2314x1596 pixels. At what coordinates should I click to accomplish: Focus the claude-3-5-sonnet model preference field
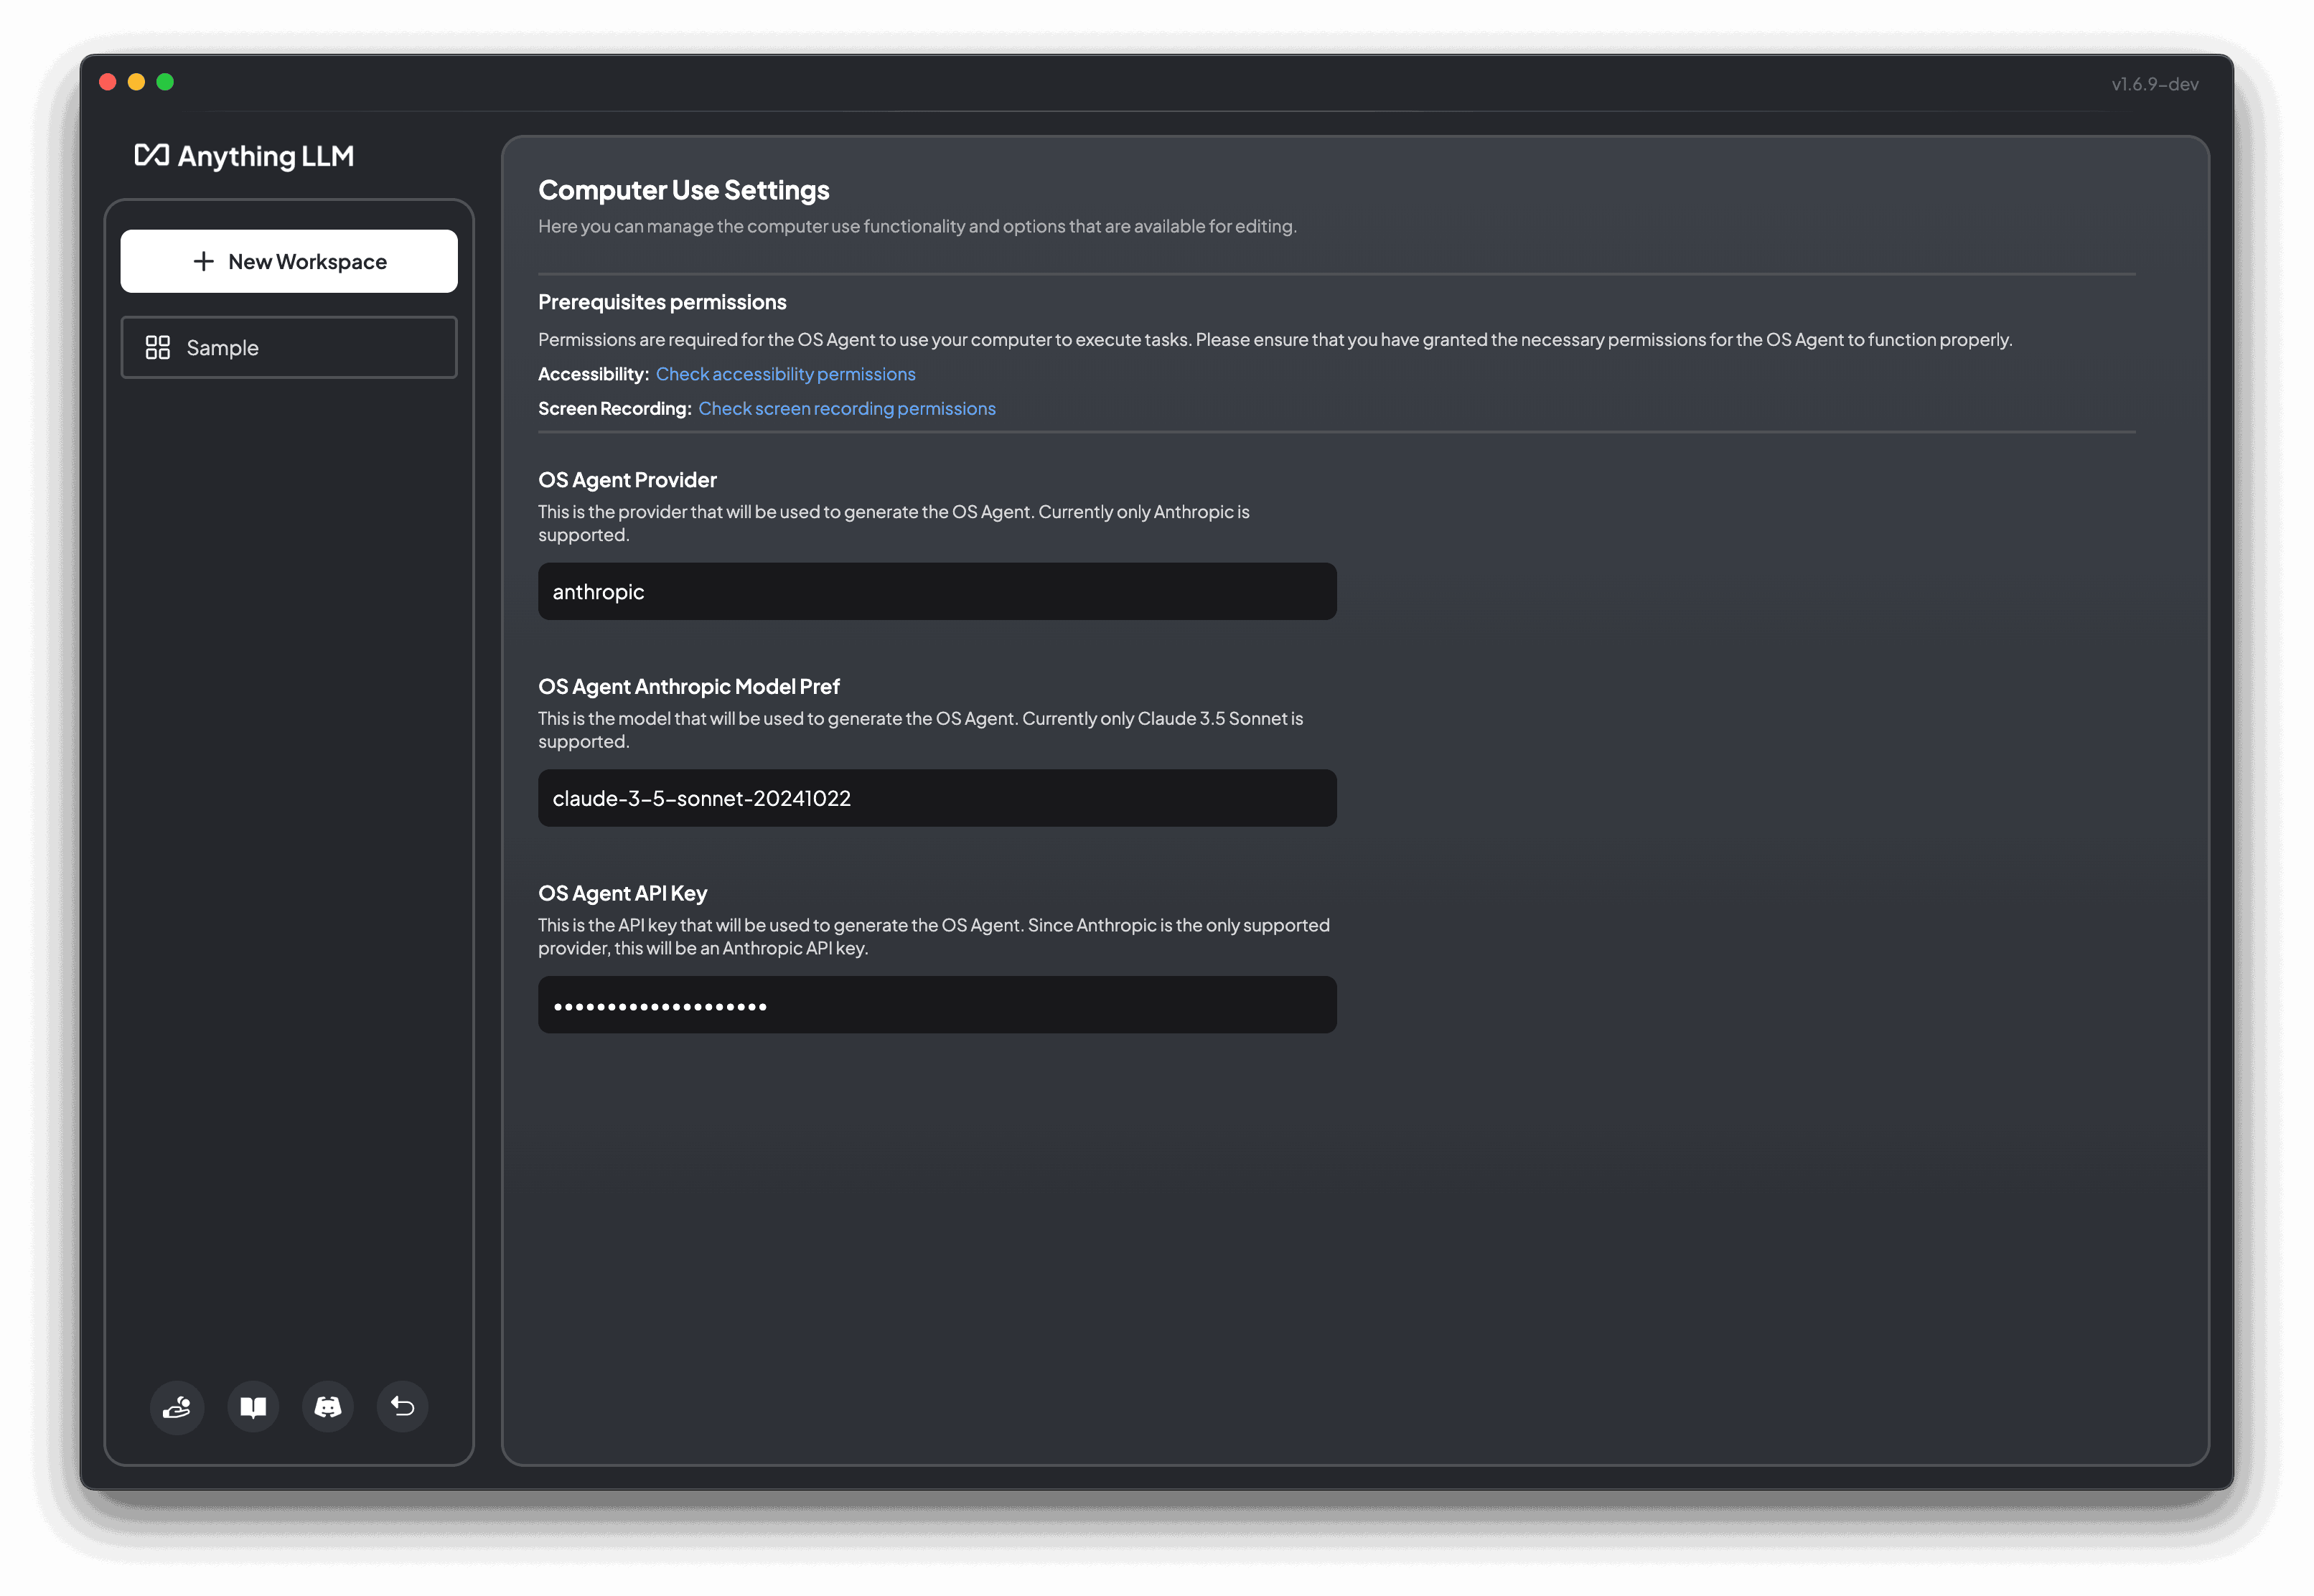[x=936, y=798]
